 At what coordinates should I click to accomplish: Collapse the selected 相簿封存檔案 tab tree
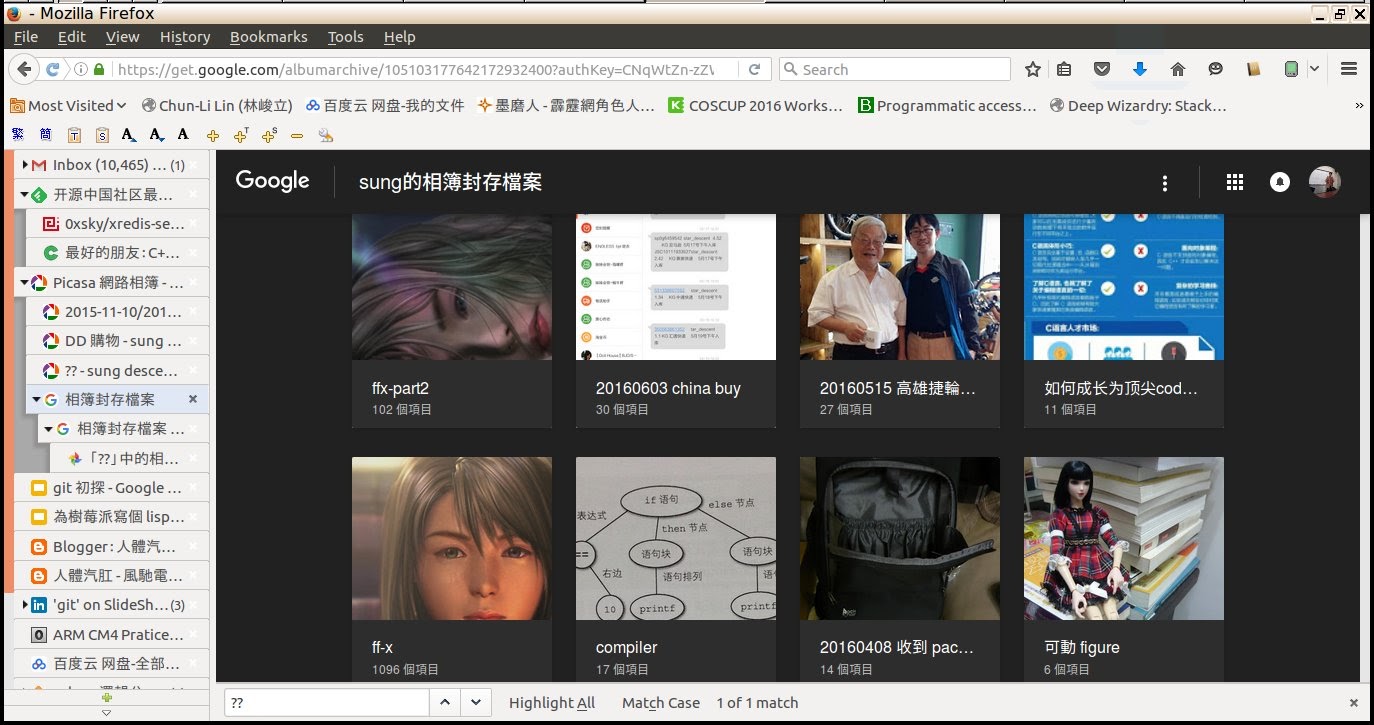click(36, 400)
